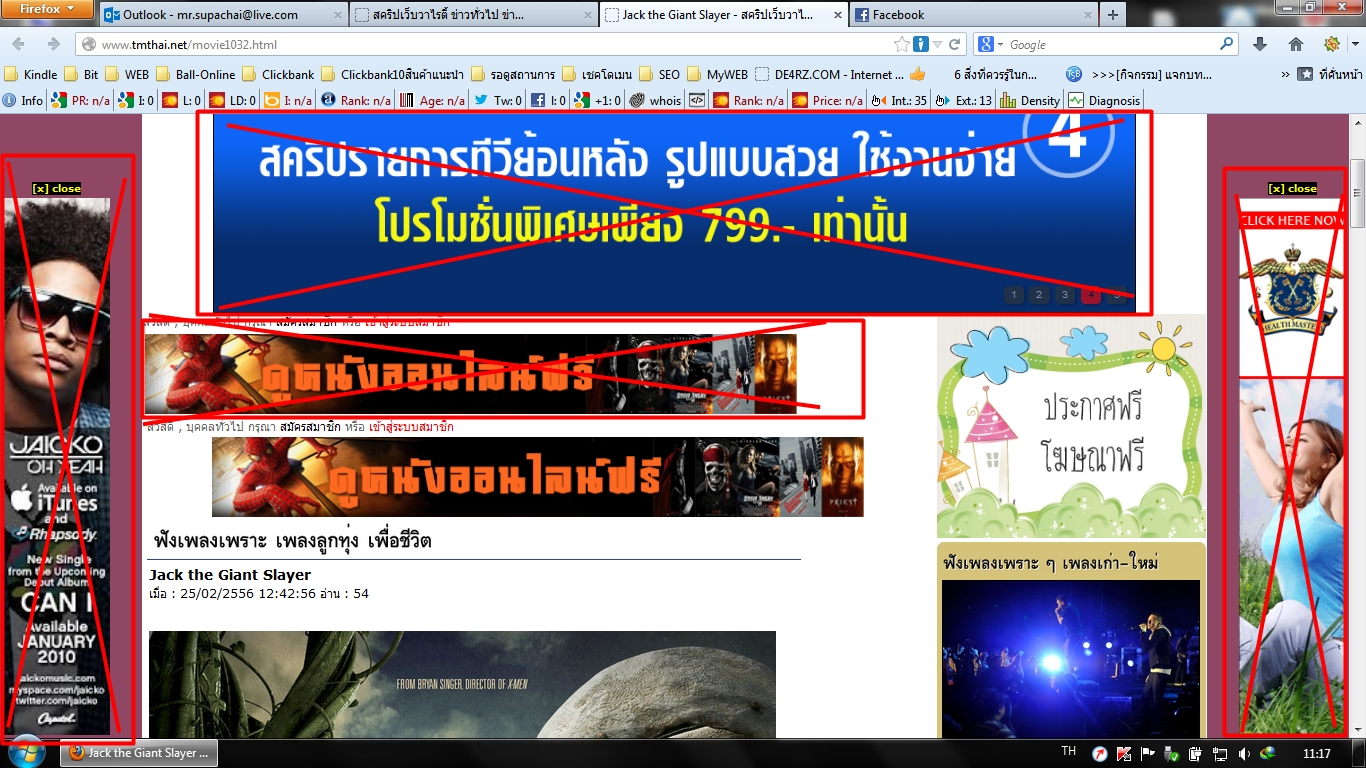Open the search engine selector dropdown

[x=991, y=45]
